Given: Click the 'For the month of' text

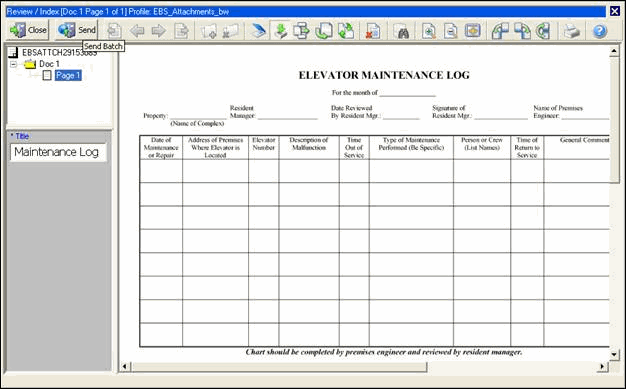Looking at the screenshot, I should tap(355, 93).
